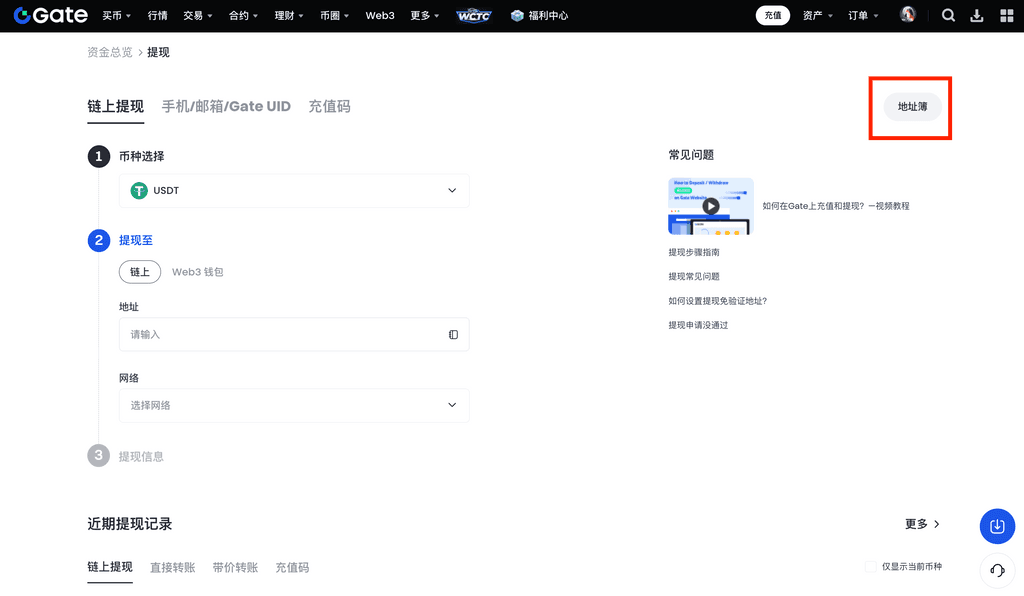
Task: Click the blue floating download button
Action: click(x=997, y=526)
